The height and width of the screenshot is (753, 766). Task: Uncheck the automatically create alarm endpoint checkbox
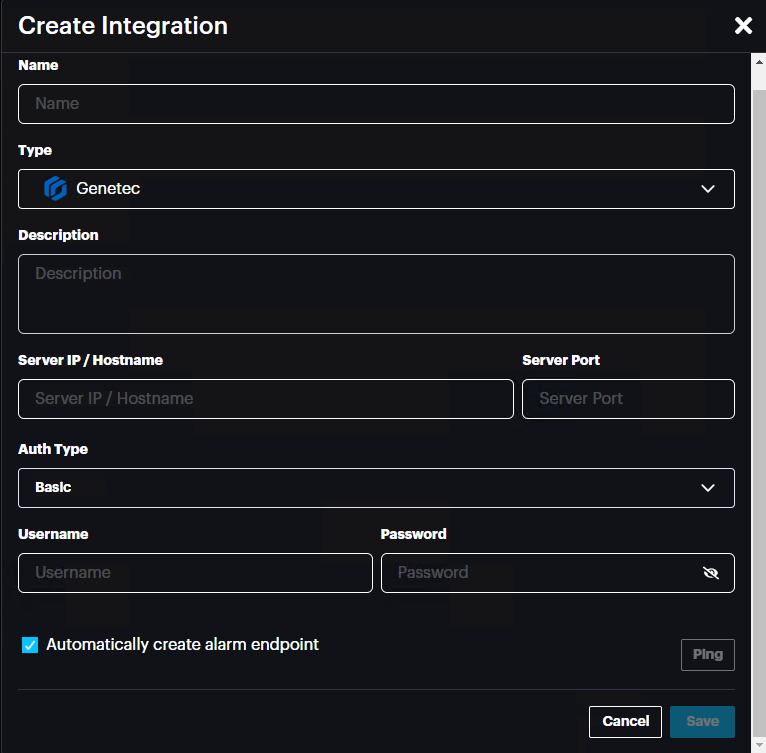click(30, 646)
